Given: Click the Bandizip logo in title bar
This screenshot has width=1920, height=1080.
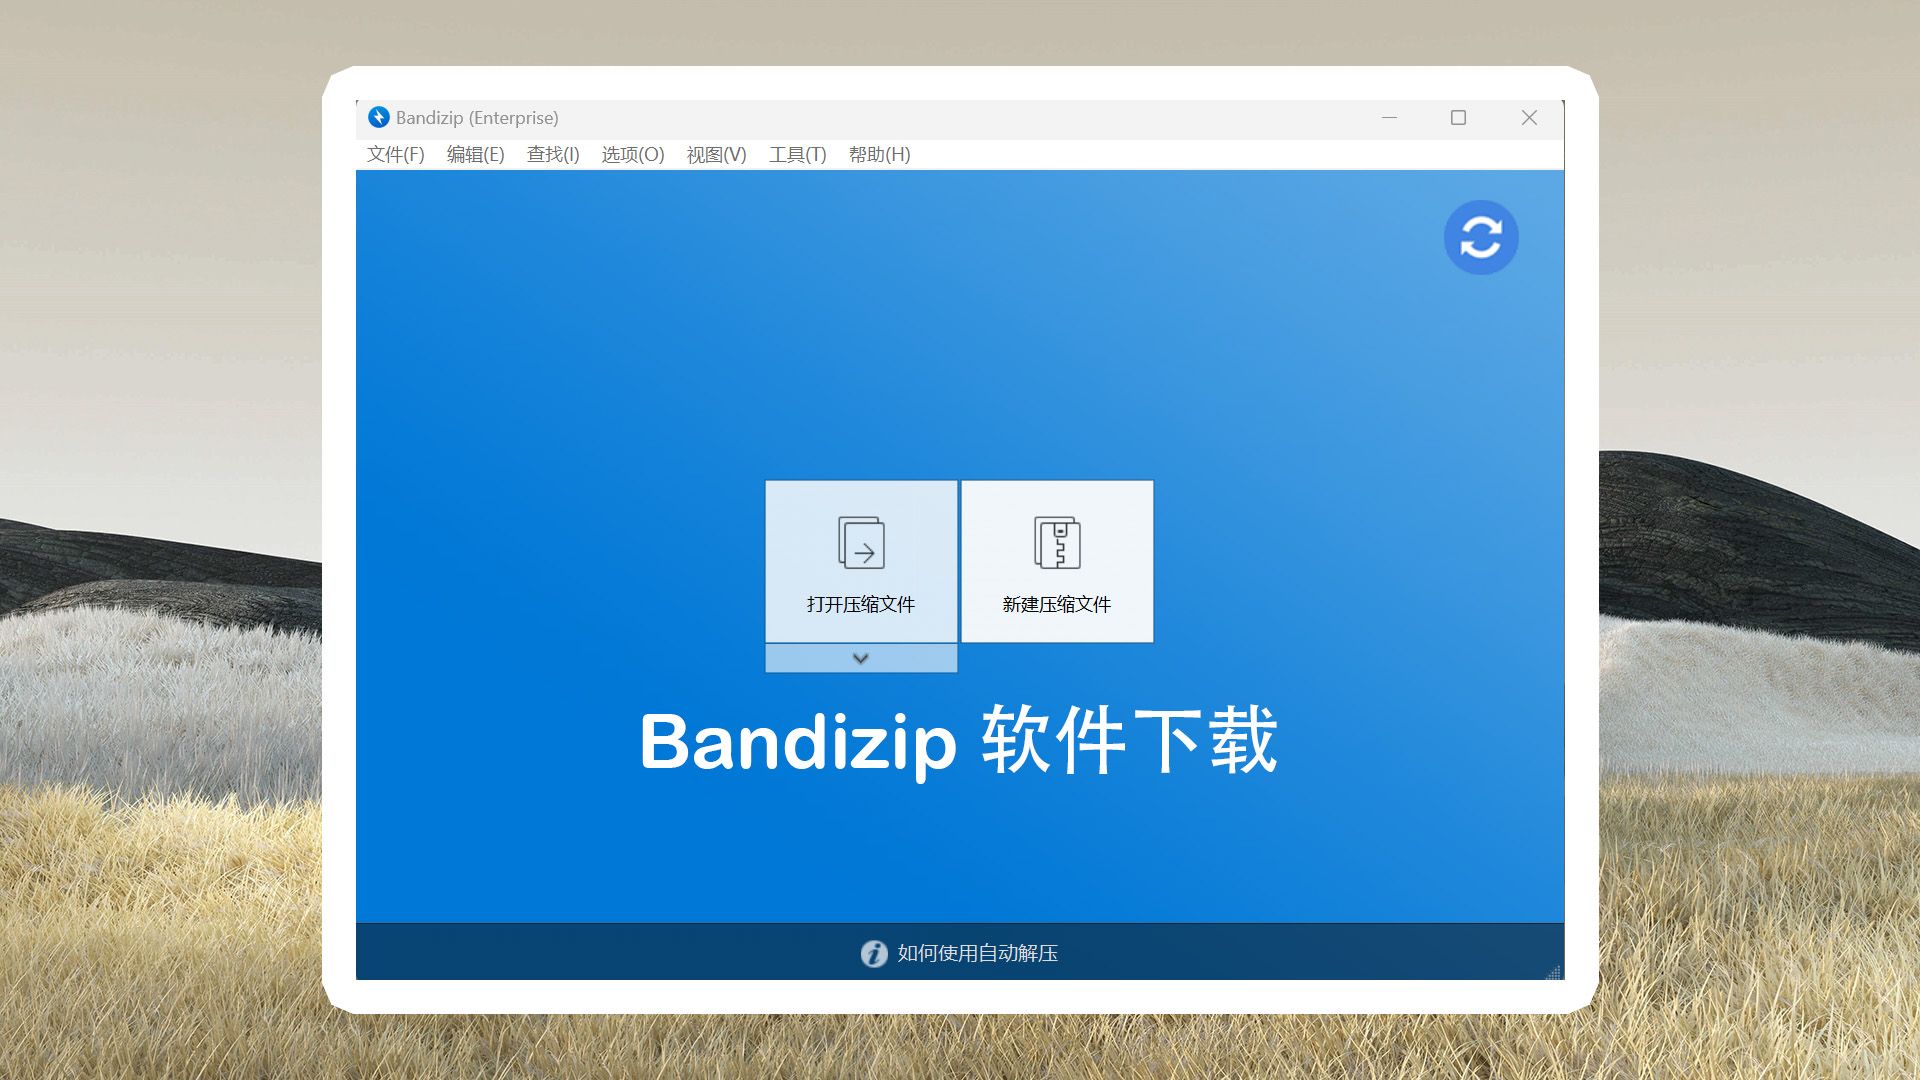Looking at the screenshot, I should (378, 117).
